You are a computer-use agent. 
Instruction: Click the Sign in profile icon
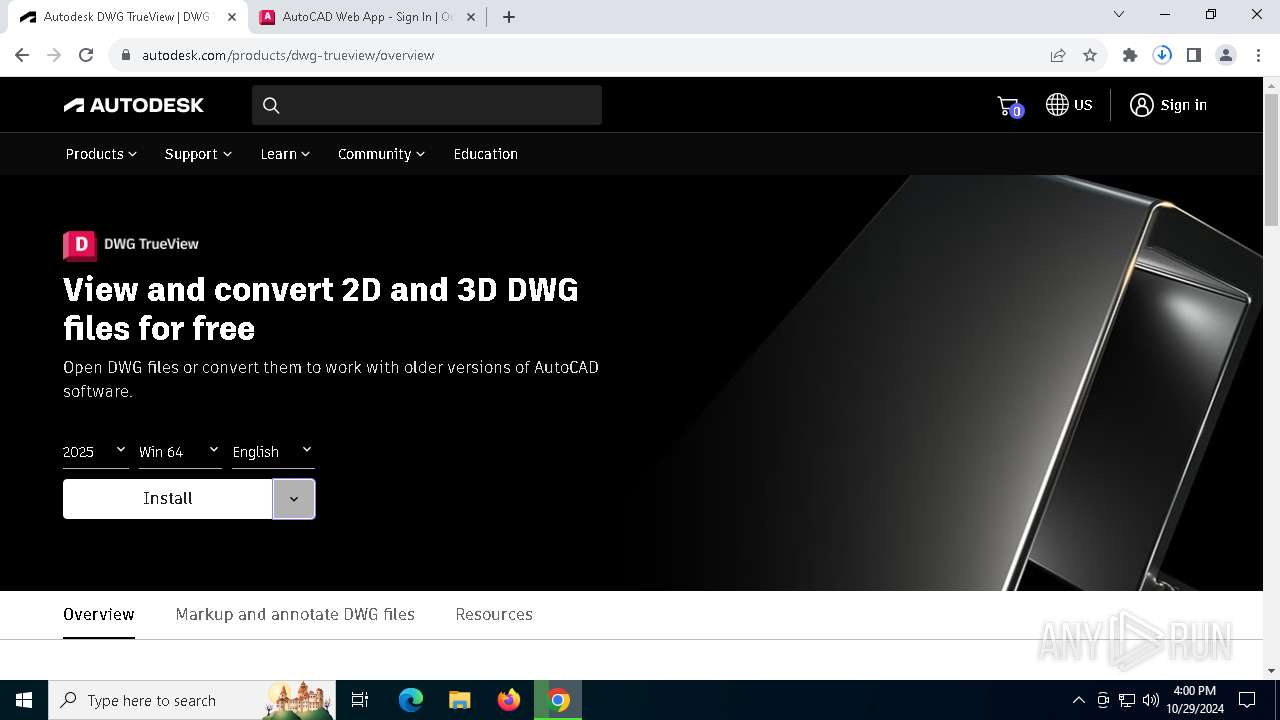click(x=1141, y=105)
